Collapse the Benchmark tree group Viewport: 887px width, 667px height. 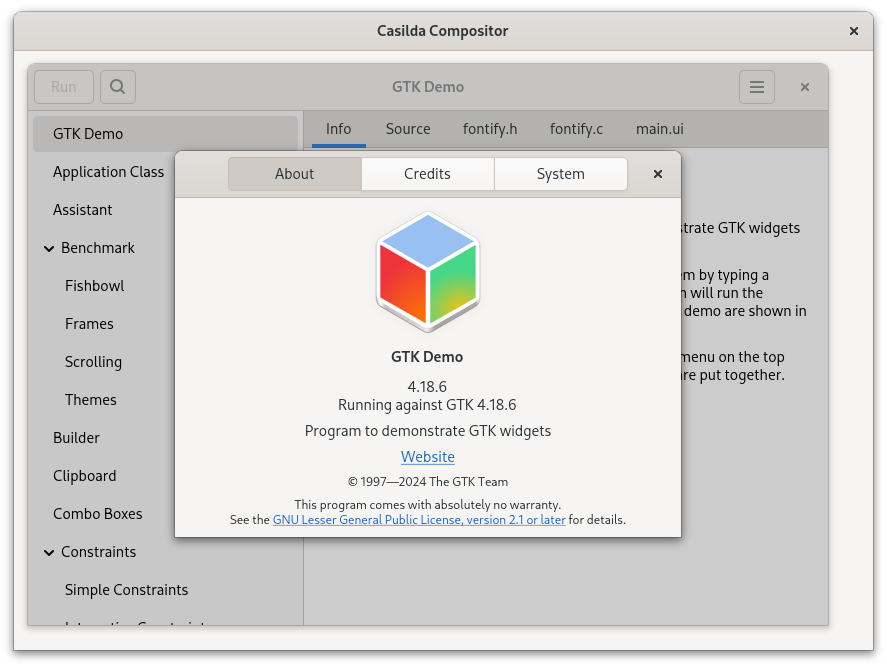click(x=49, y=248)
